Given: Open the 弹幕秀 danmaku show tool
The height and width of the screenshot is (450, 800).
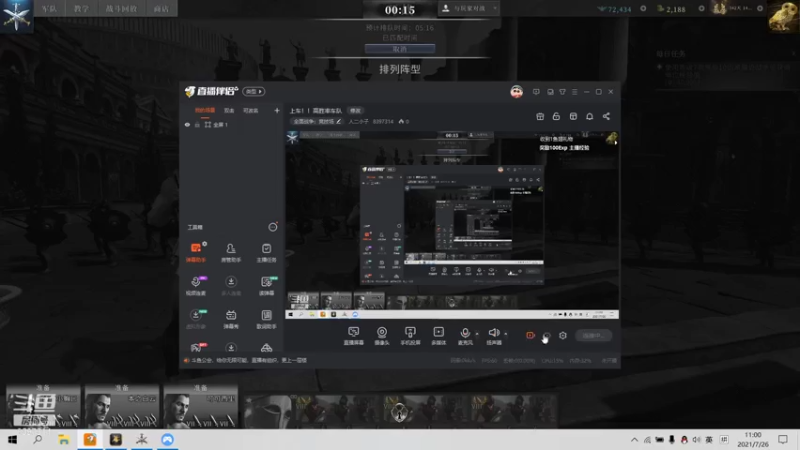Looking at the screenshot, I should point(231,319).
